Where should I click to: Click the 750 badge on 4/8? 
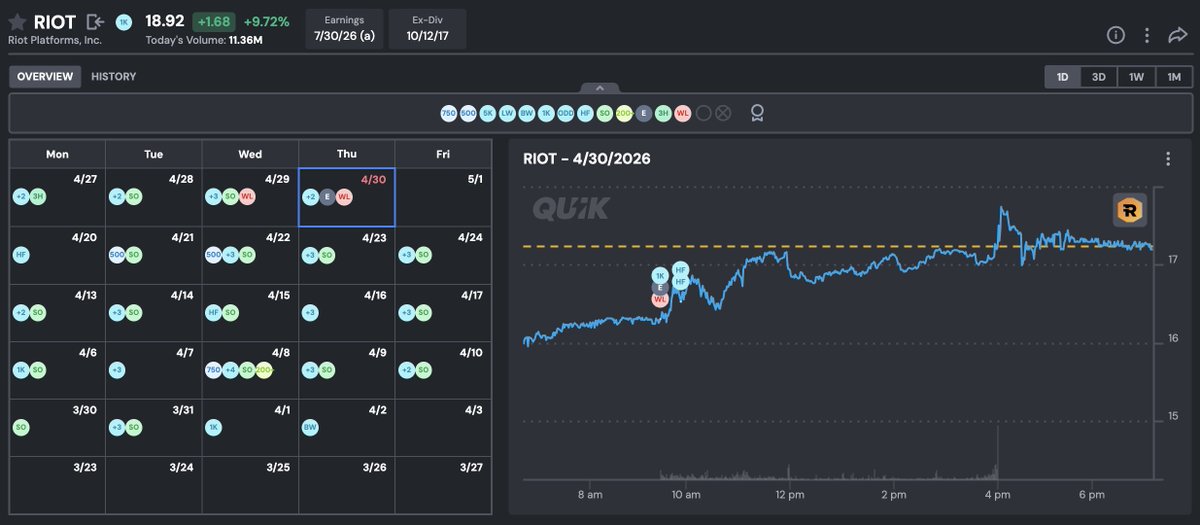click(x=213, y=371)
